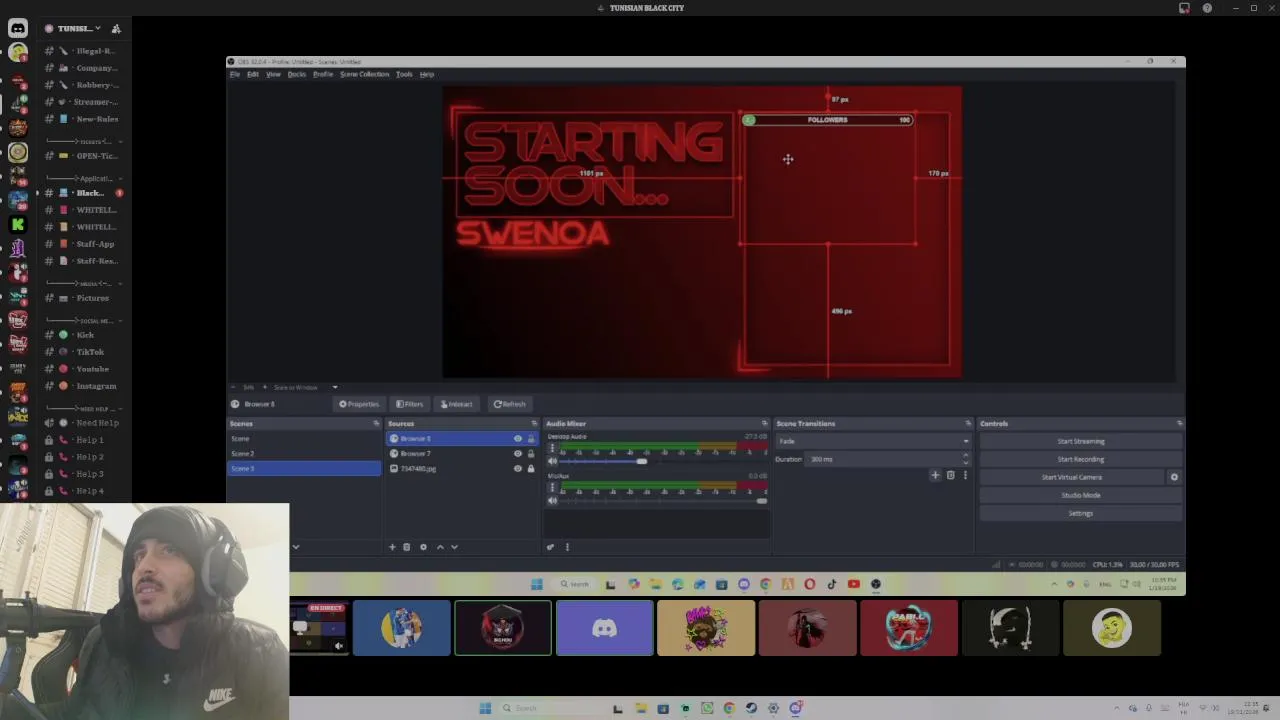Screen dimensions: 1280x720
Task: Select Scene 2 in Scenes list
Action: (304, 454)
